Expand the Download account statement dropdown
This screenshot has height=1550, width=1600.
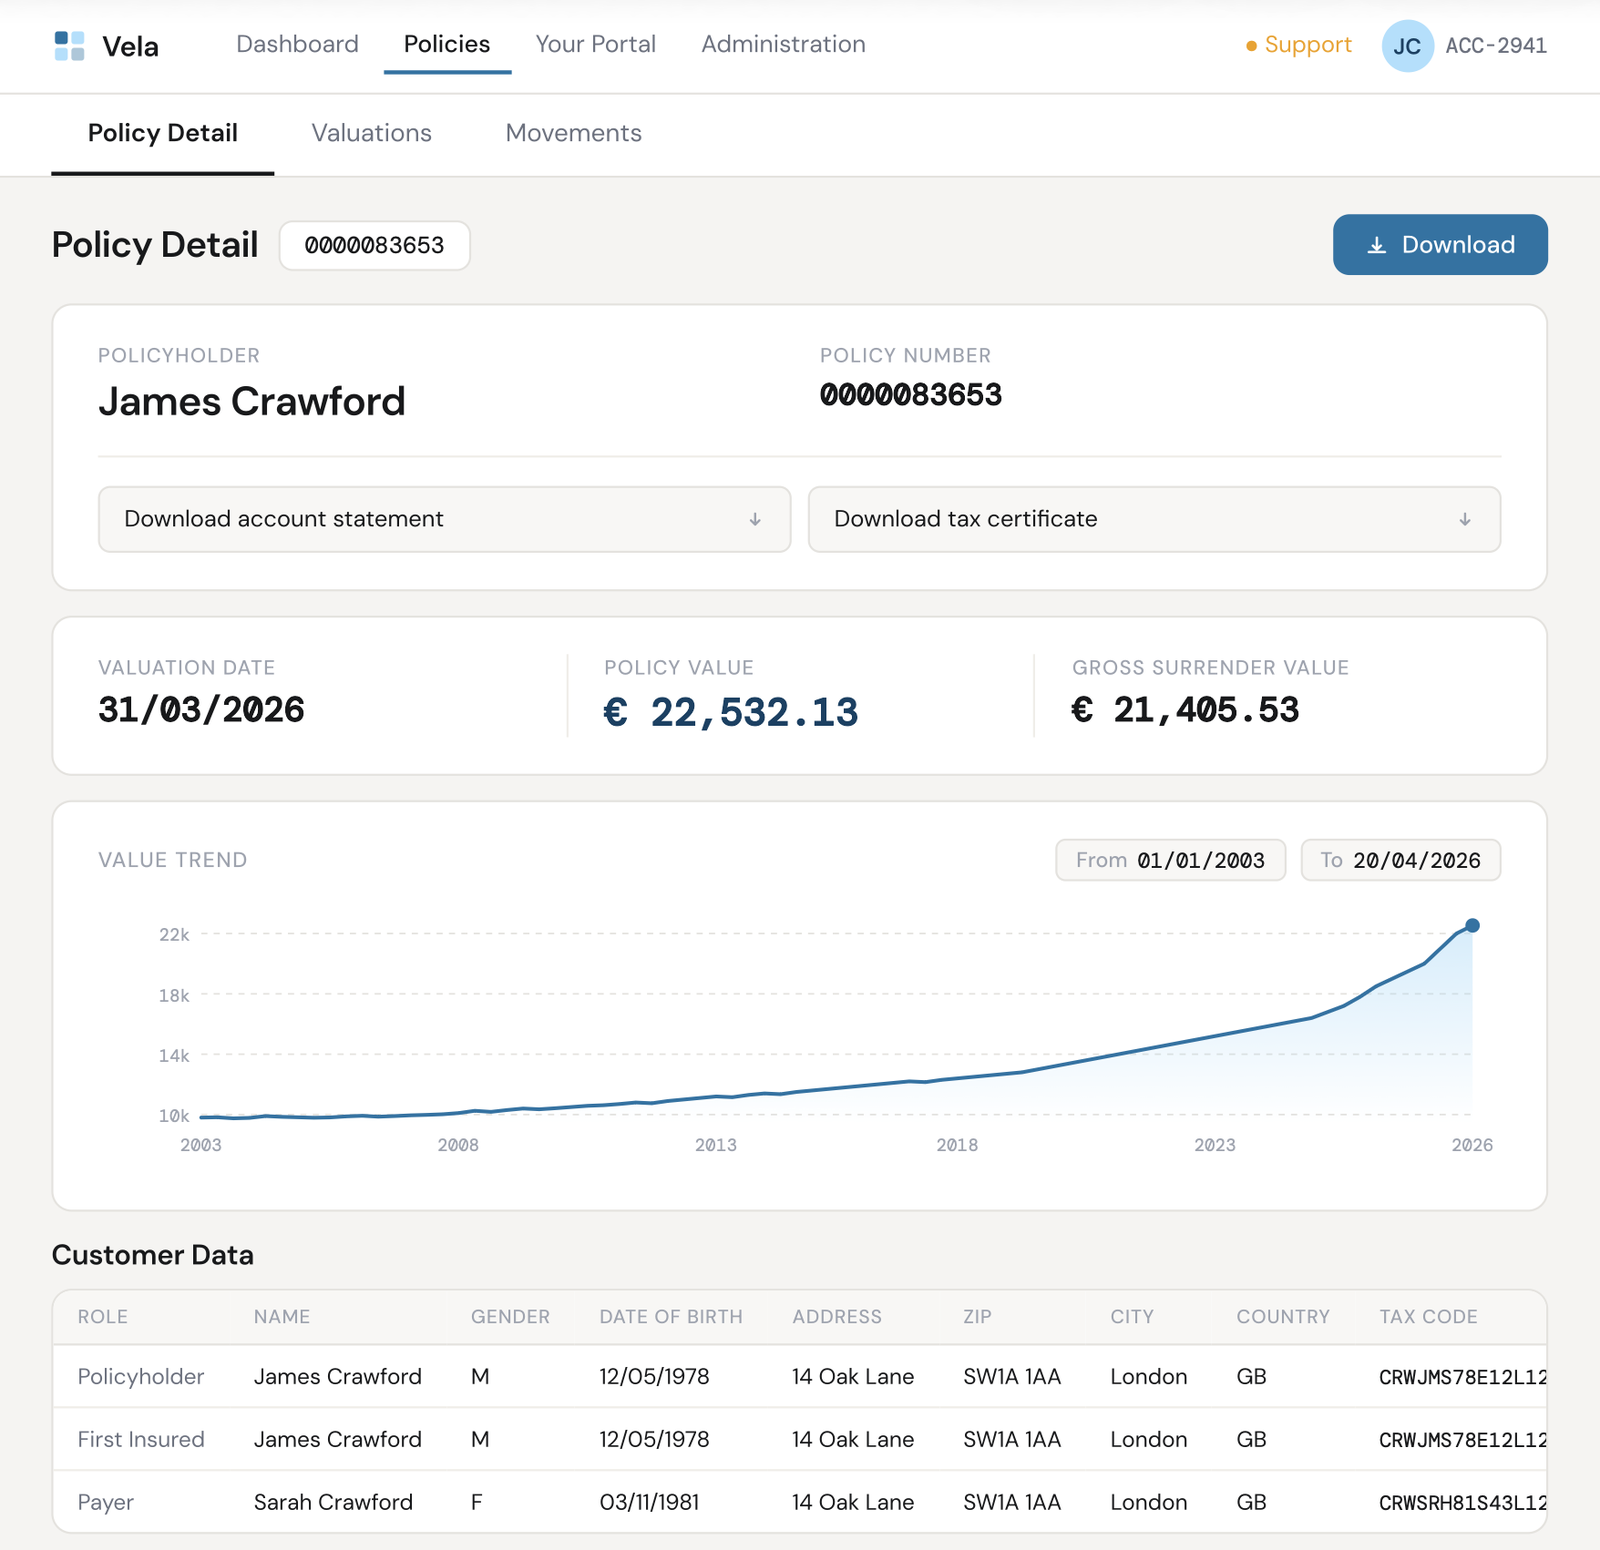point(443,519)
